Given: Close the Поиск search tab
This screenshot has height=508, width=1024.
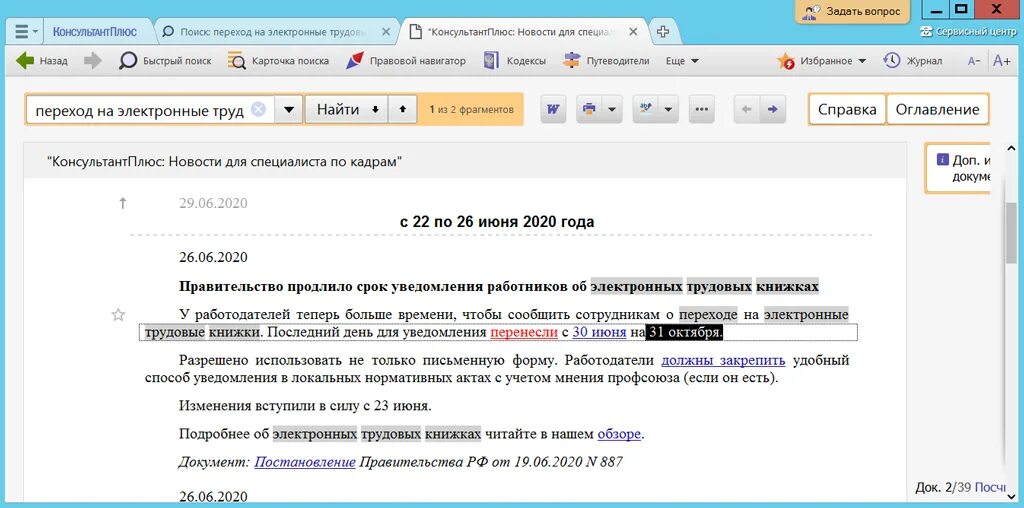Looking at the screenshot, I should tap(386, 31).
